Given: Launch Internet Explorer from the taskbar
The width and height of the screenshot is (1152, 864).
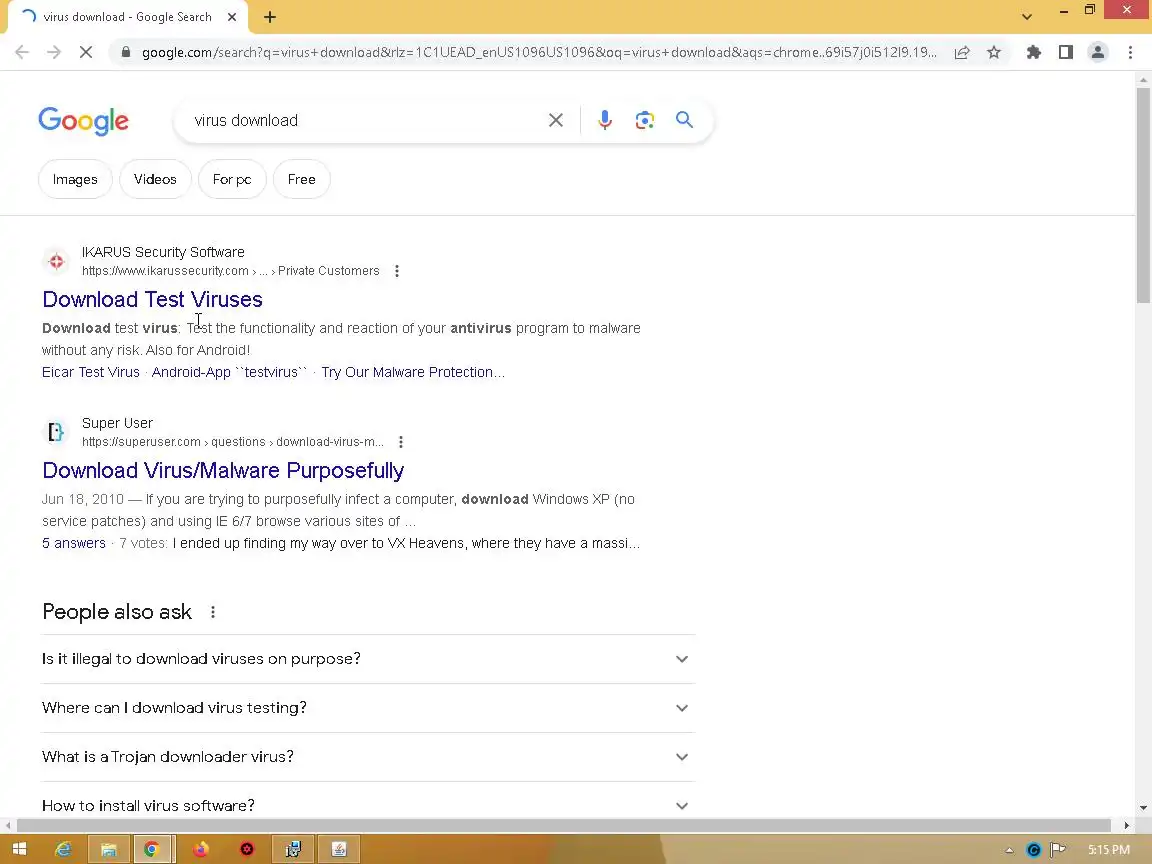Looking at the screenshot, I should click(x=64, y=849).
